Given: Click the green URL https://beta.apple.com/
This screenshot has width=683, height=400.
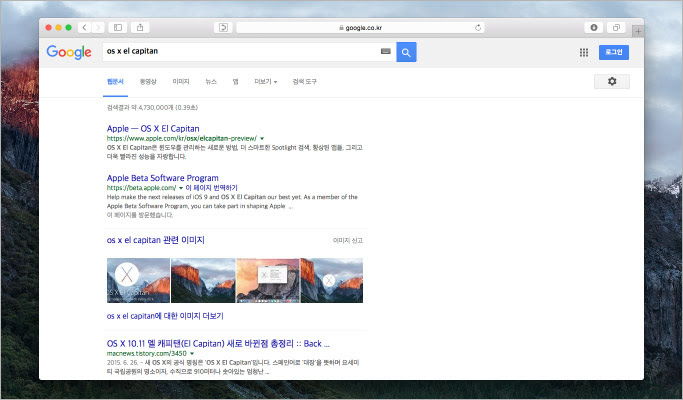Looking at the screenshot, I should pos(141,188).
